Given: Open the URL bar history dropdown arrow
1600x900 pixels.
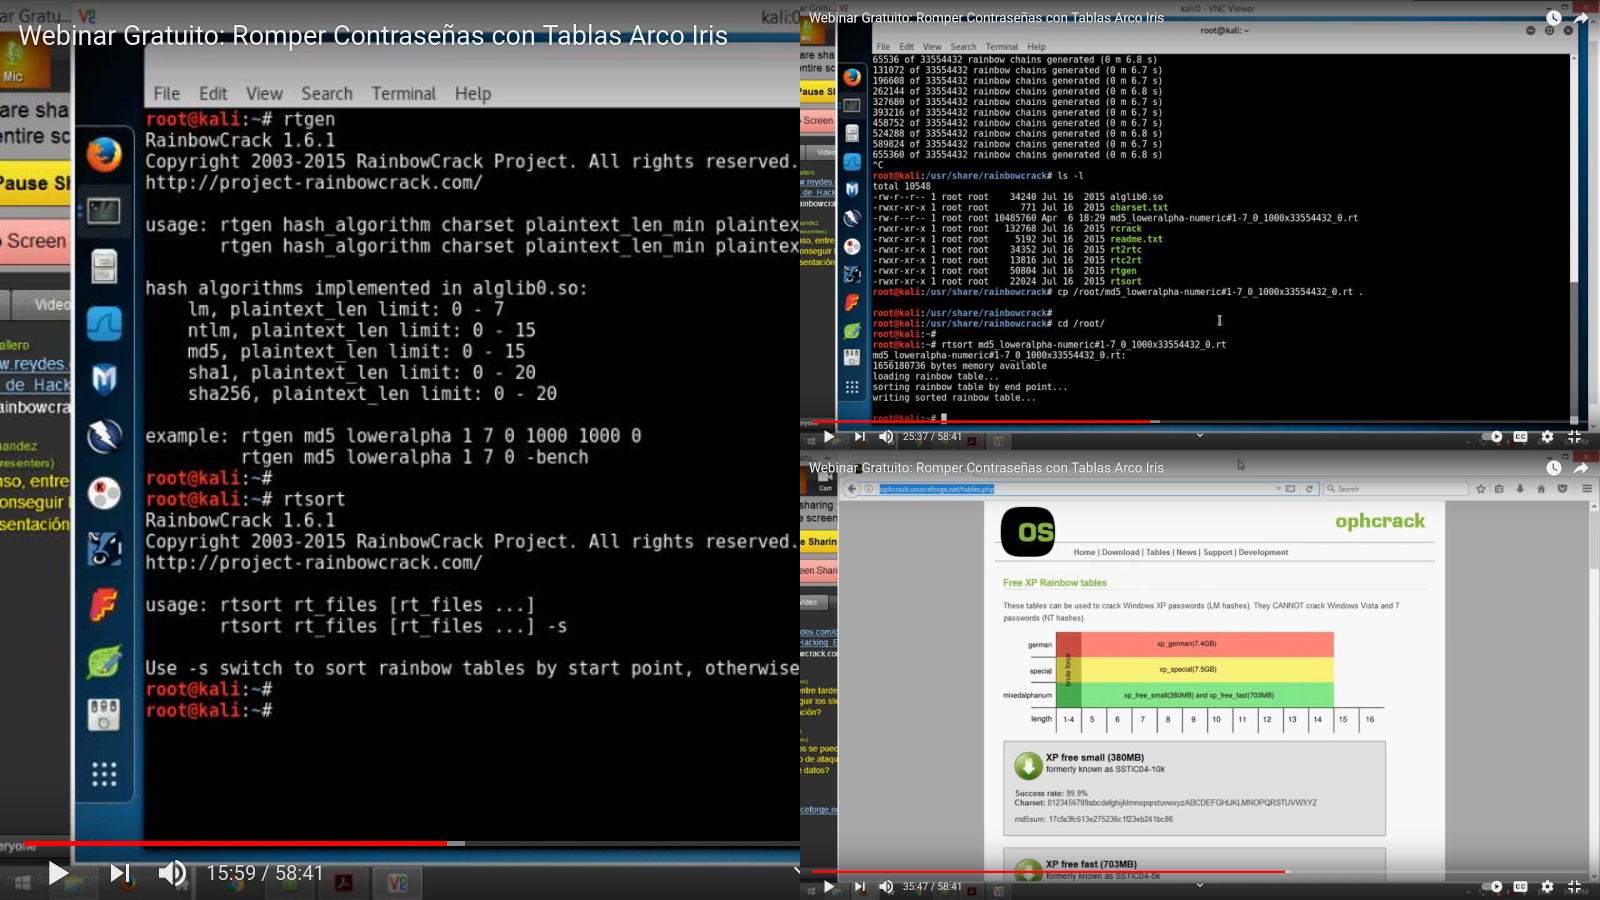Looking at the screenshot, I should click(1278, 489).
